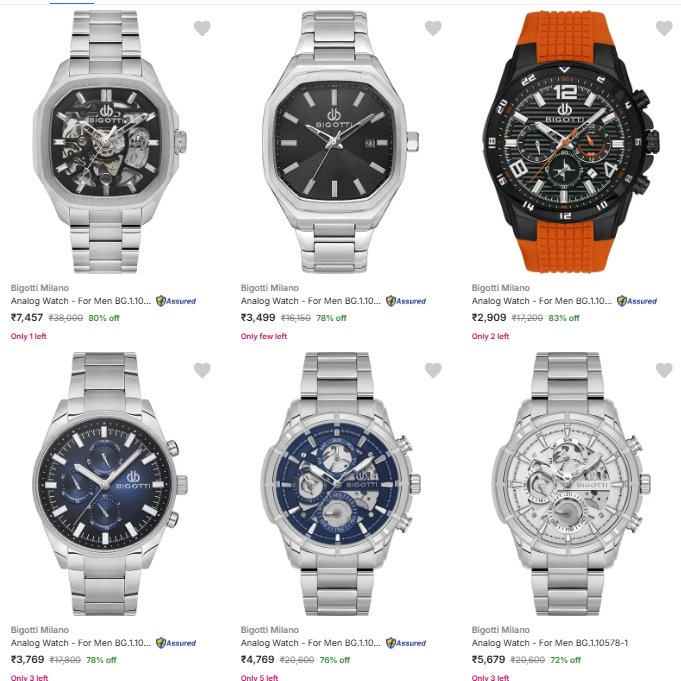The height and width of the screenshot is (681, 681).
Task: Click heart icon for white skeleton watch
Action: tap(664, 370)
